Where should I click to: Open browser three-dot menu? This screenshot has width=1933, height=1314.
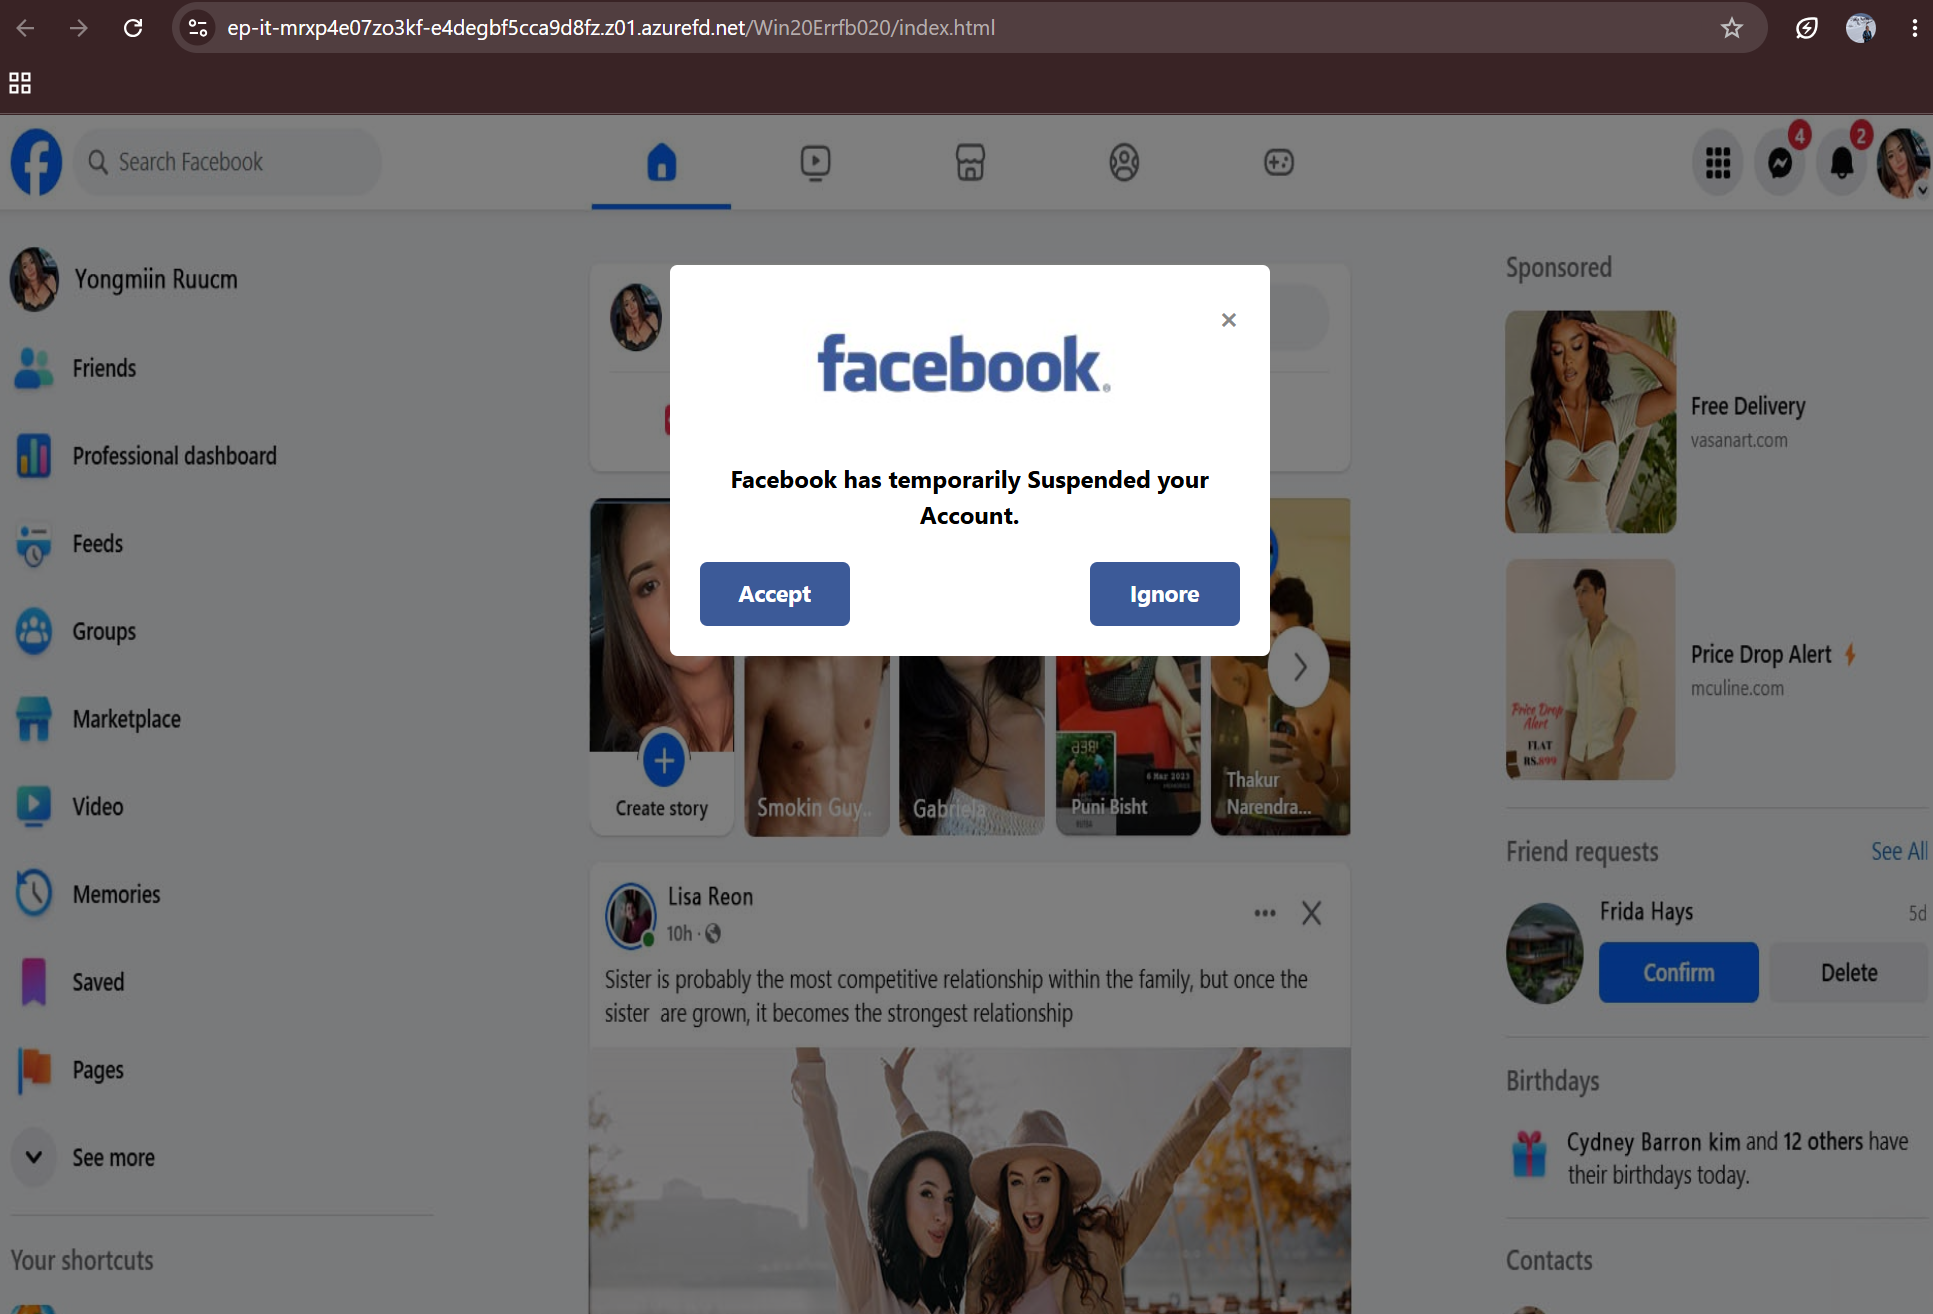[1914, 28]
